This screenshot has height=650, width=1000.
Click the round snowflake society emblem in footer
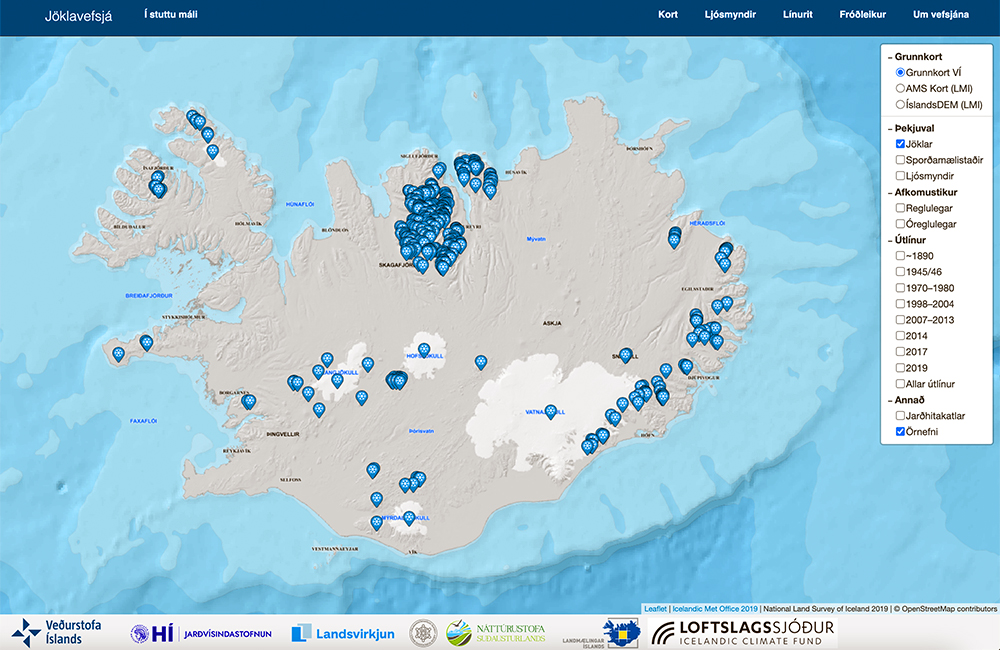pos(423,633)
